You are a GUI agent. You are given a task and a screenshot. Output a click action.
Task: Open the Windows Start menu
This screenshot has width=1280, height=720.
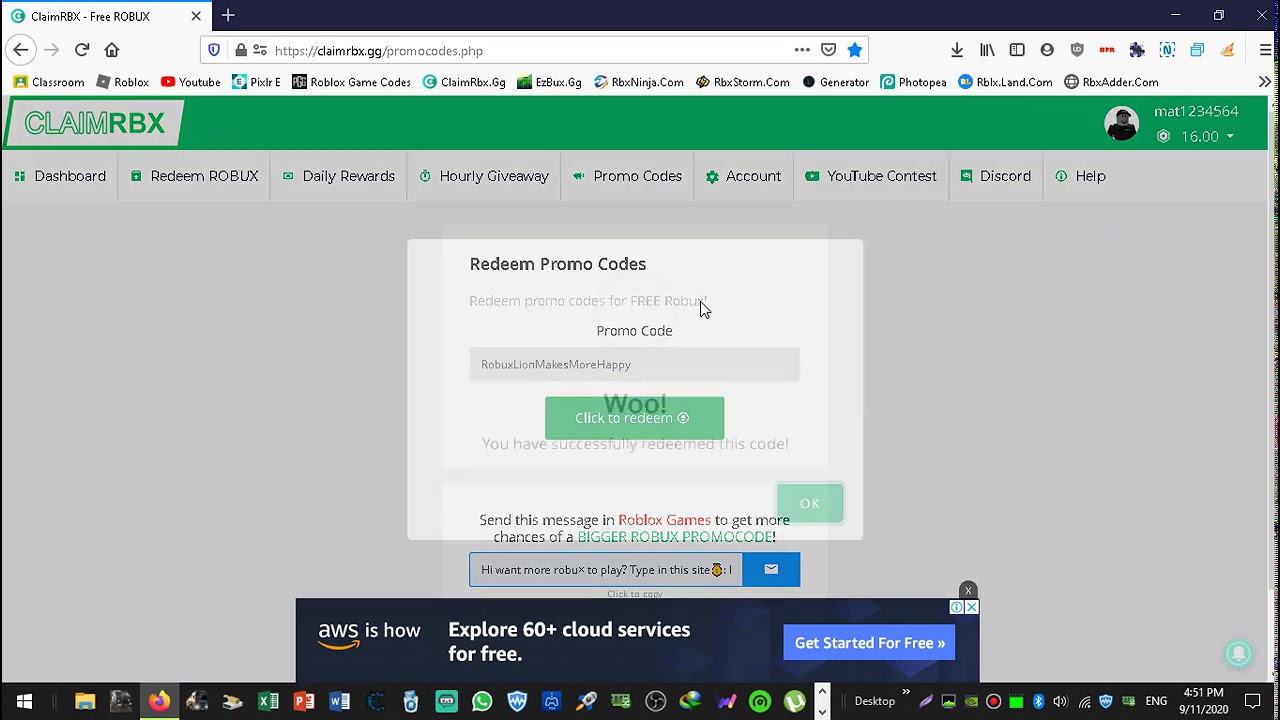pyautogui.click(x=24, y=702)
